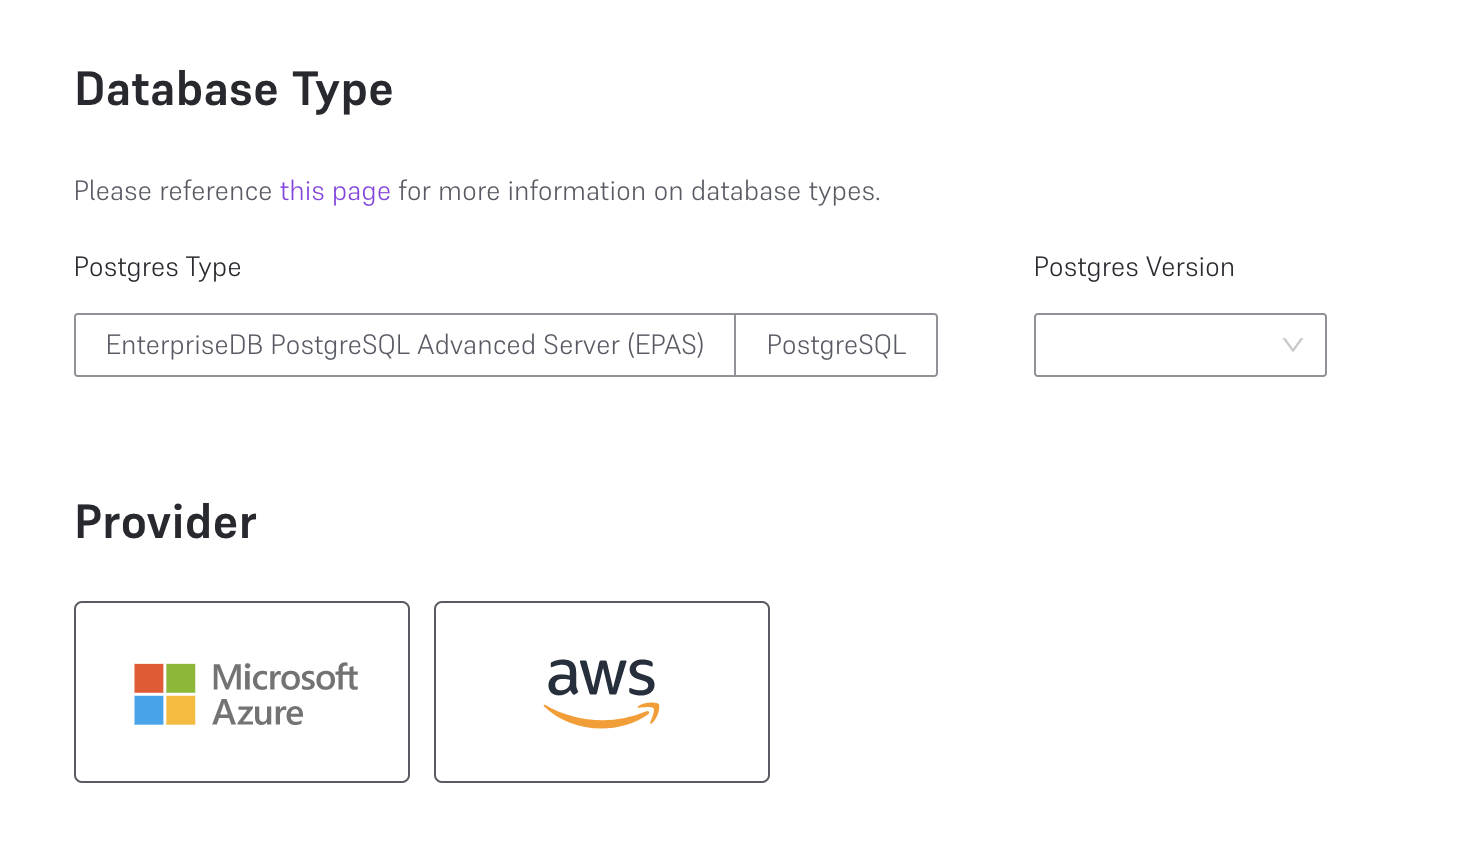Click the 'Microsoft Azure' wordmark text
Screen dimensions: 1458x856
(x=284, y=694)
